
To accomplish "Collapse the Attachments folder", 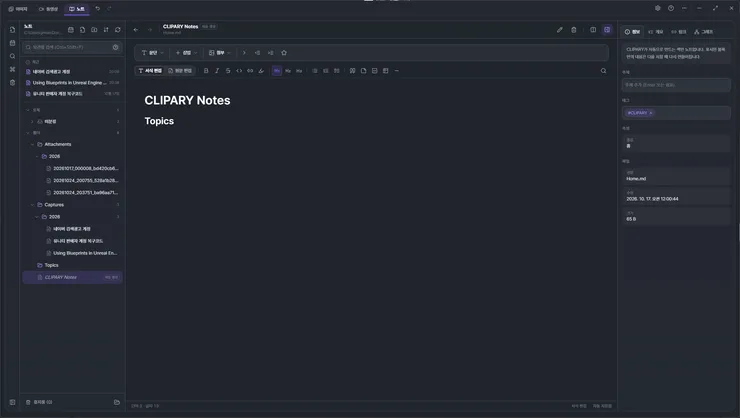I will click(x=33, y=144).
